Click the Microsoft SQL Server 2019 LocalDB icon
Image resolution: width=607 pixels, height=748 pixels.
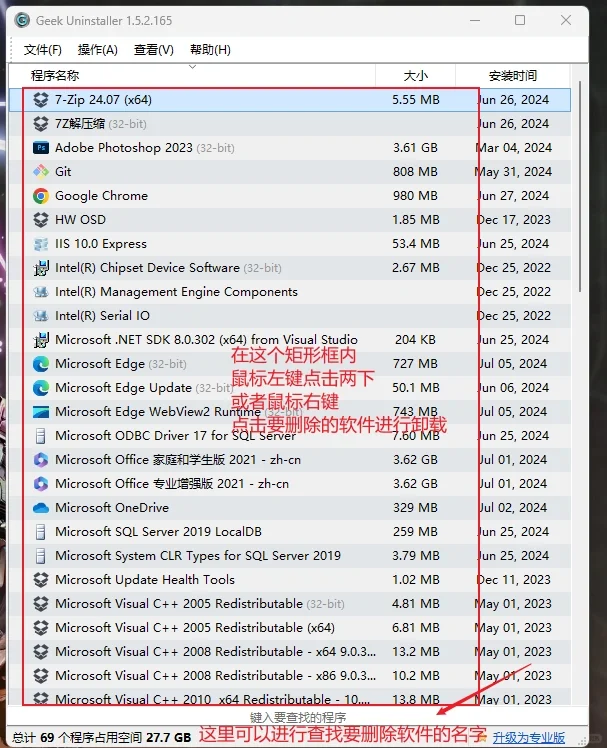[41, 531]
